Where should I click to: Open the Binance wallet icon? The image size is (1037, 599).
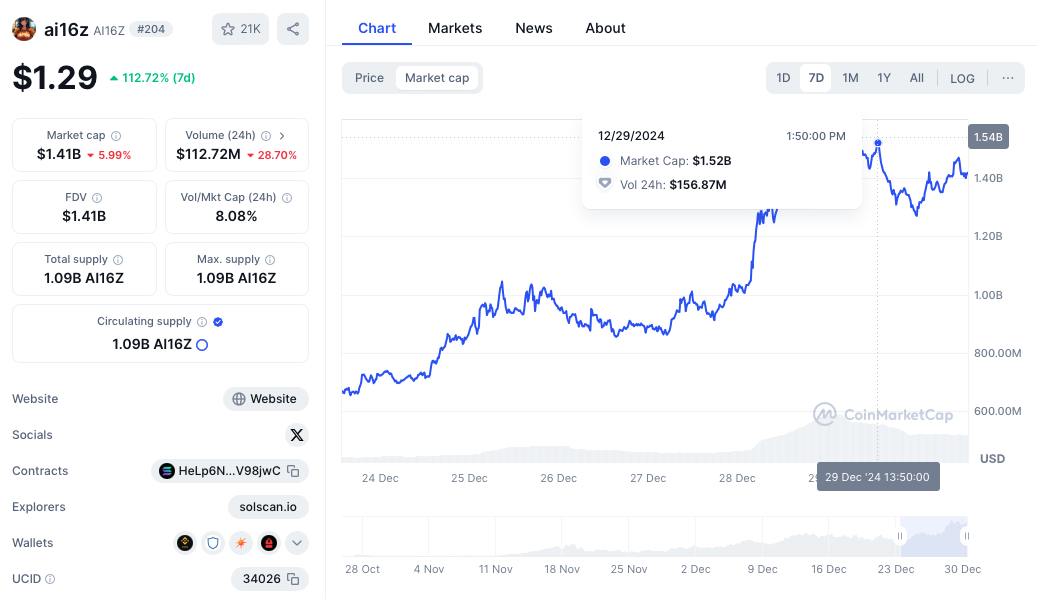pyautogui.click(x=185, y=543)
